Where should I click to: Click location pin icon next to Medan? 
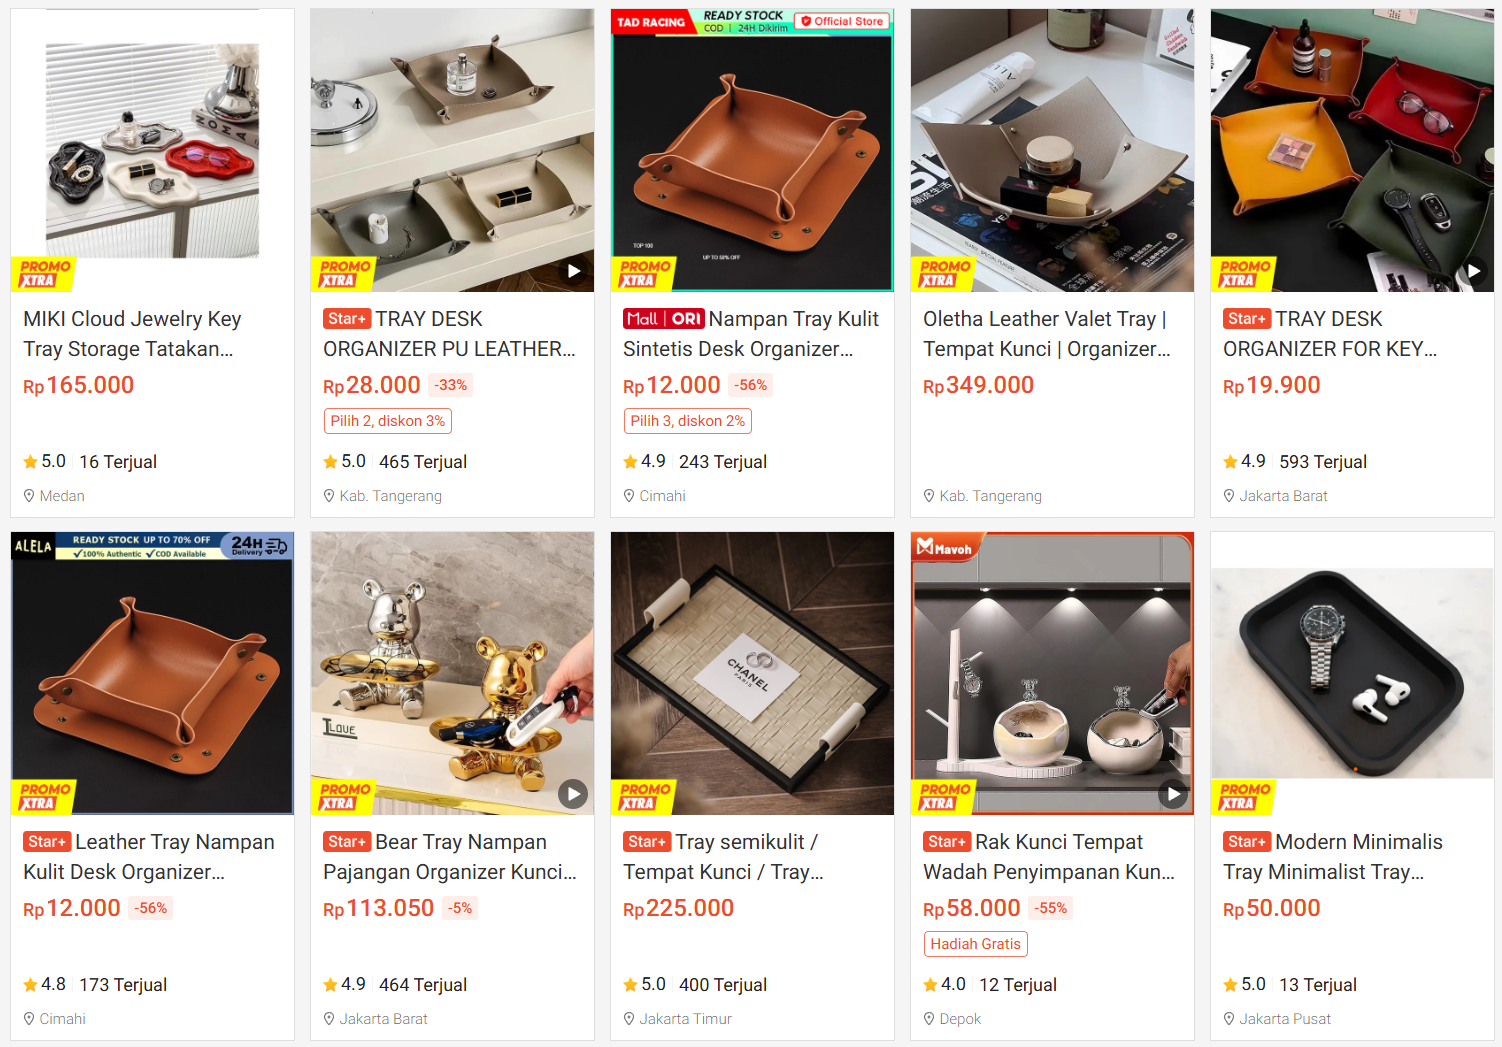click(x=30, y=496)
